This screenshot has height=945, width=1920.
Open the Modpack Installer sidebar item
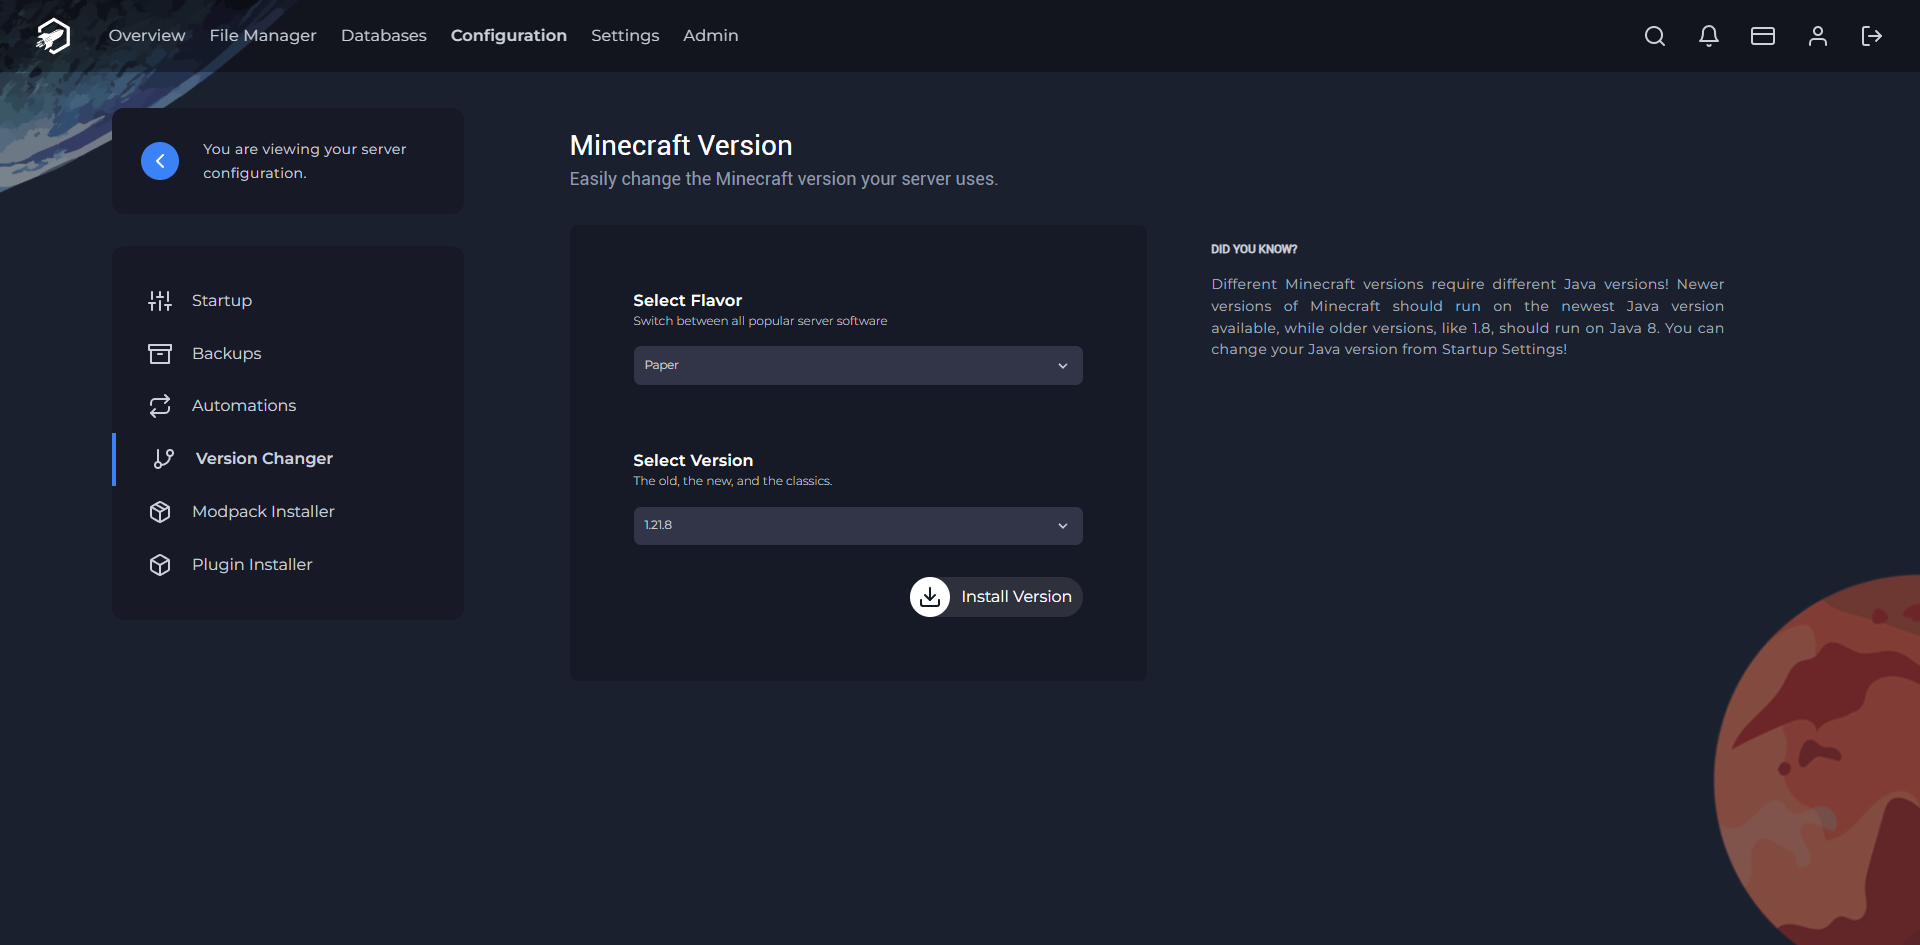coord(263,512)
